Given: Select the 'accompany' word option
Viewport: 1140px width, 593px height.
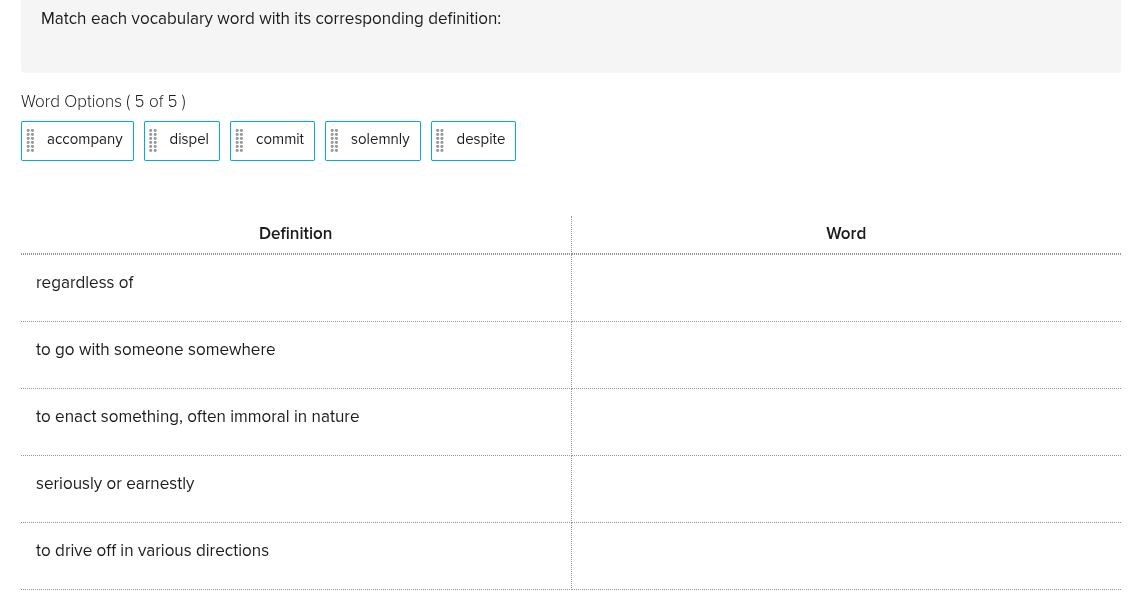Looking at the screenshot, I should 85,139.
